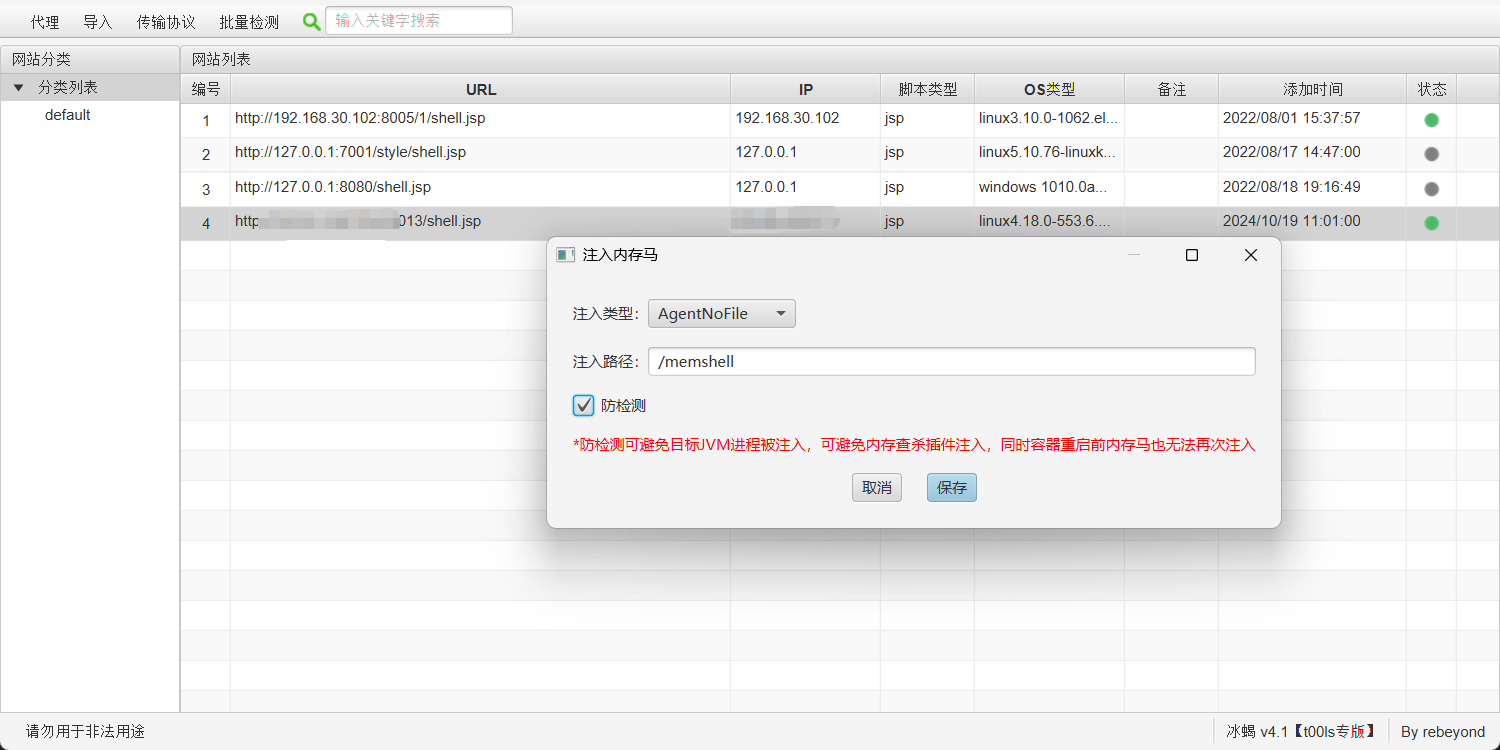Select the default category item
1500x750 pixels.
[x=68, y=115]
